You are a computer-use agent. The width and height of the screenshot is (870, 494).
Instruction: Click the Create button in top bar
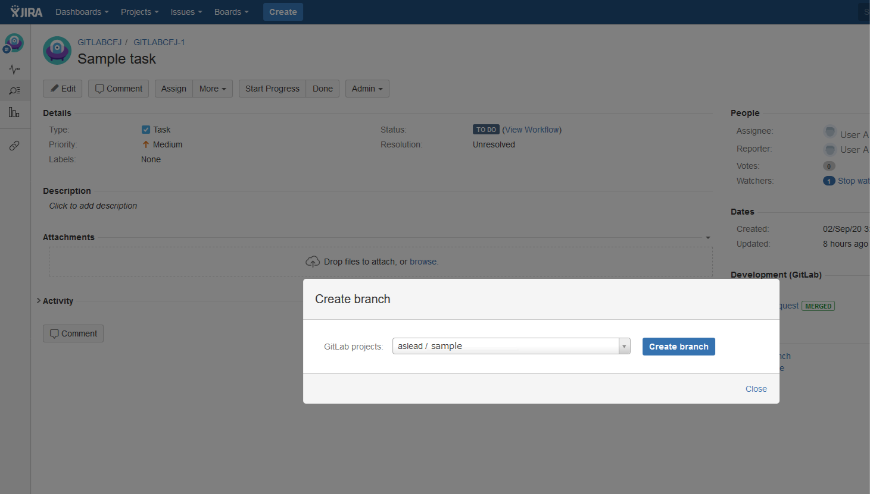(x=283, y=12)
